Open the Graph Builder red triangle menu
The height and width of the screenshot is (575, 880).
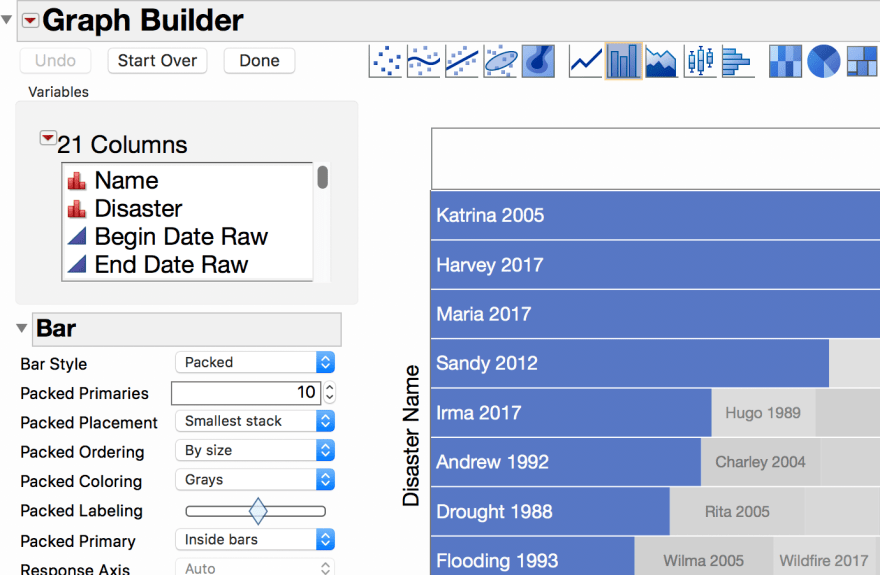pos(29,20)
